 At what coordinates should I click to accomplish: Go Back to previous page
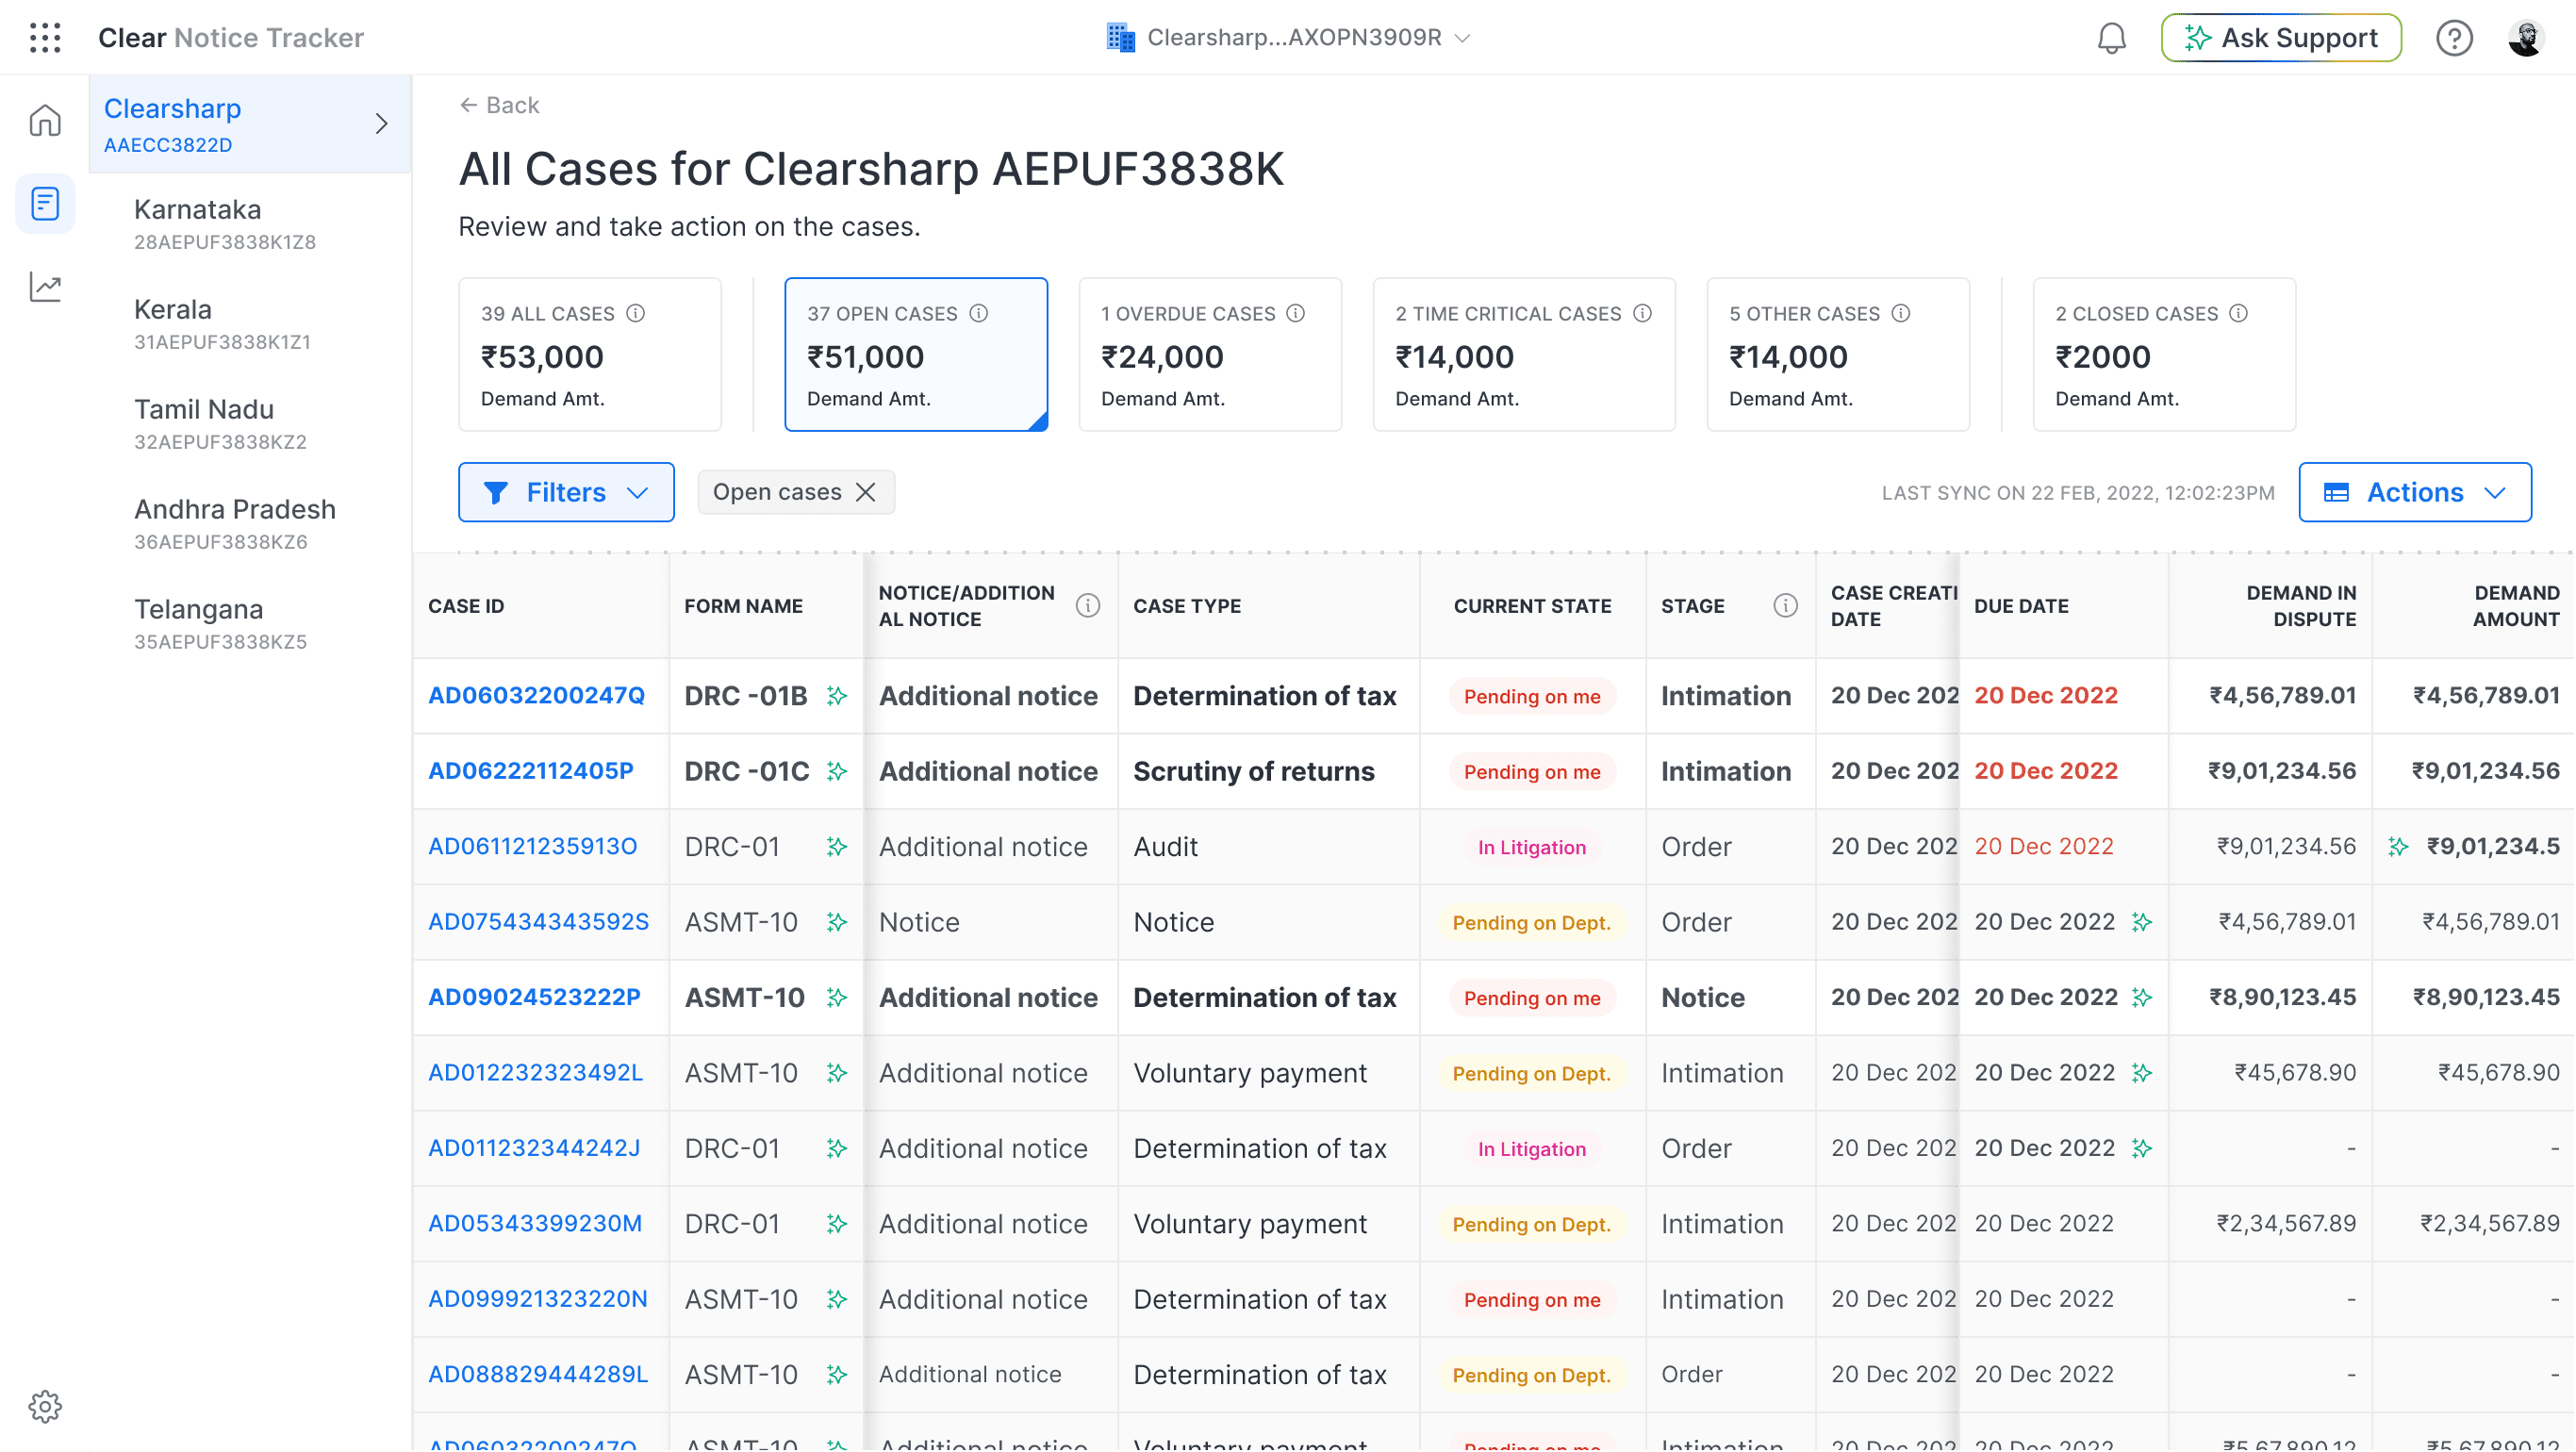click(x=499, y=105)
